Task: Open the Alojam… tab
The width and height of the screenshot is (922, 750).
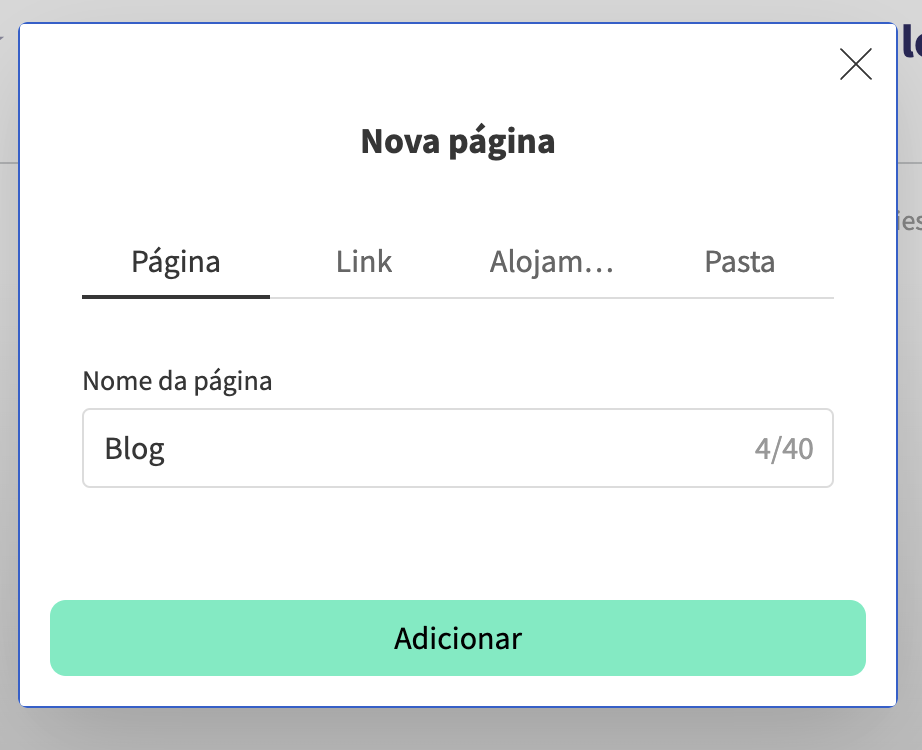Action: pos(551,261)
